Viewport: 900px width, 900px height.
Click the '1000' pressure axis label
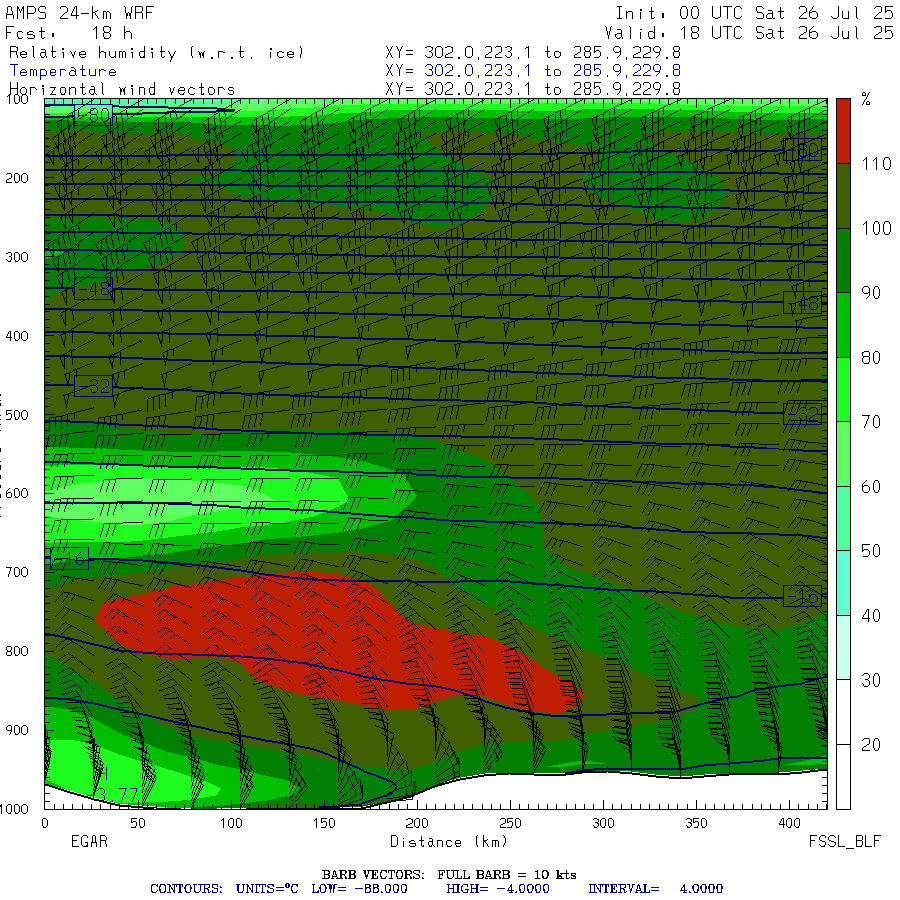click(14, 809)
